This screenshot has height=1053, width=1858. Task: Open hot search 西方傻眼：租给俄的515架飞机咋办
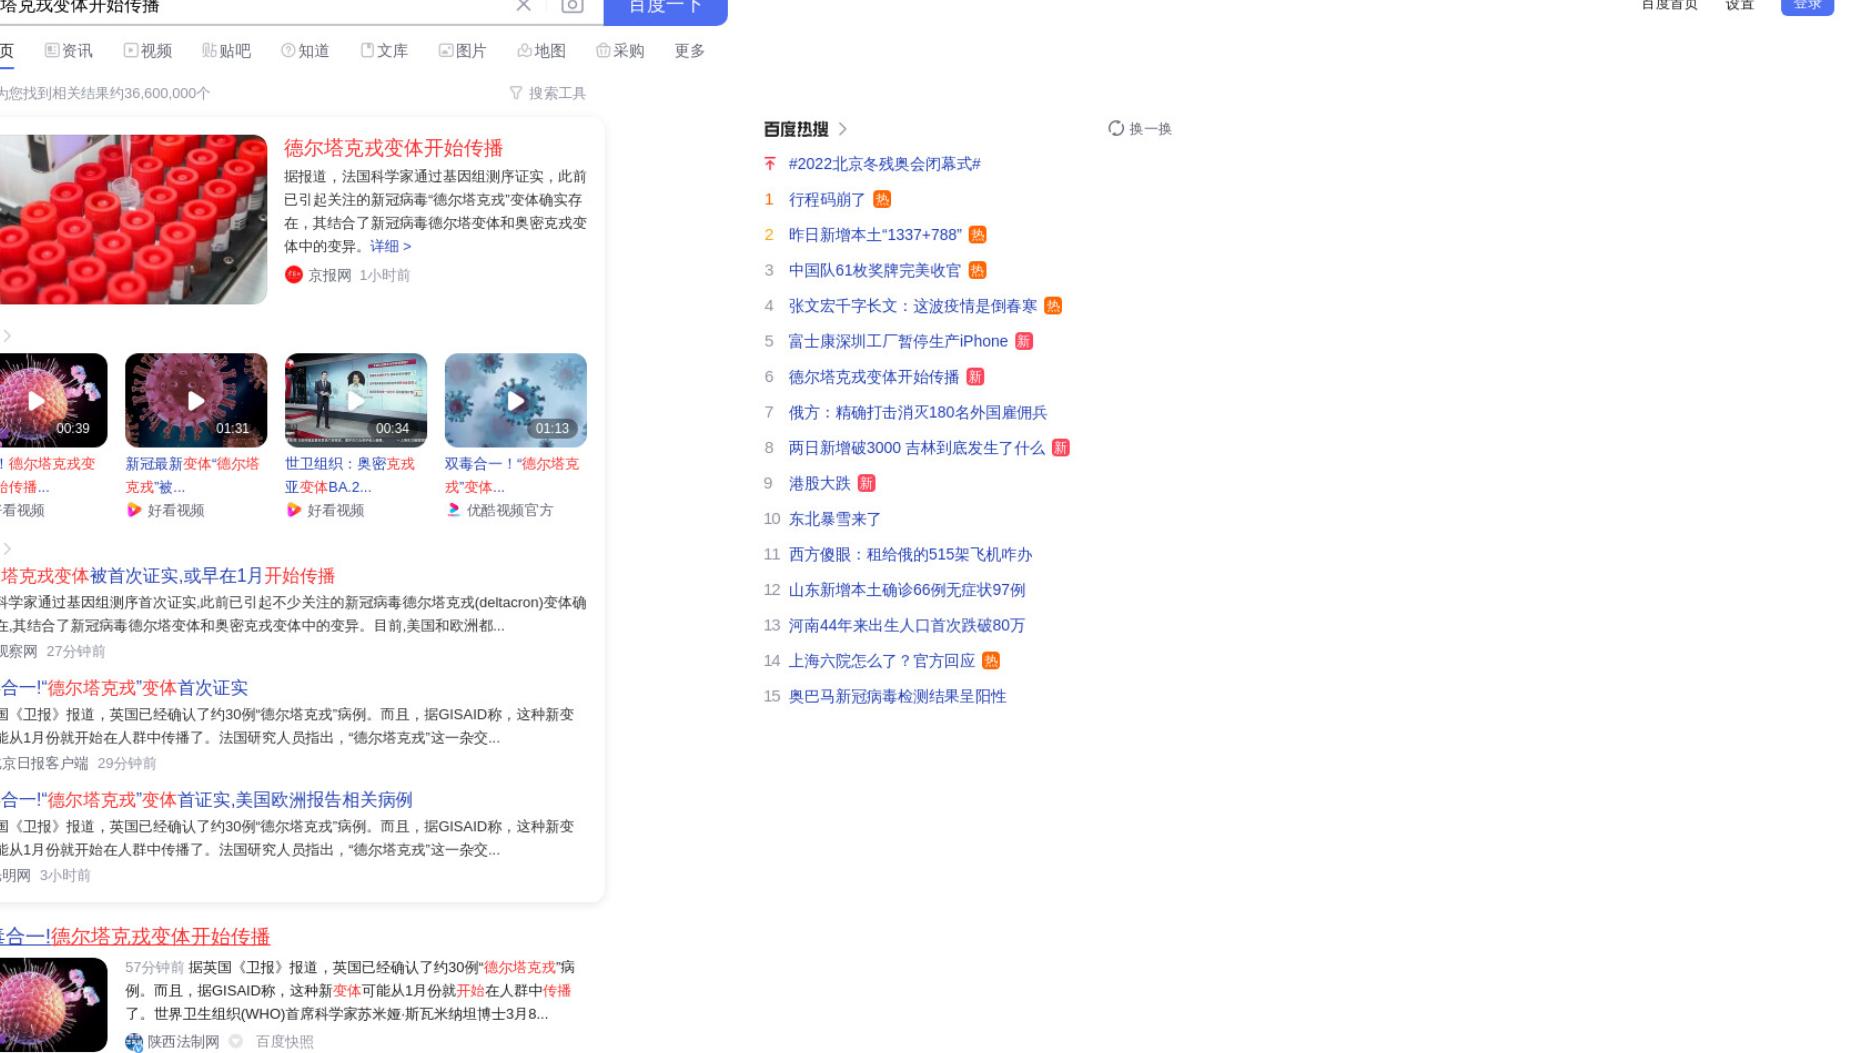[x=910, y=555]
